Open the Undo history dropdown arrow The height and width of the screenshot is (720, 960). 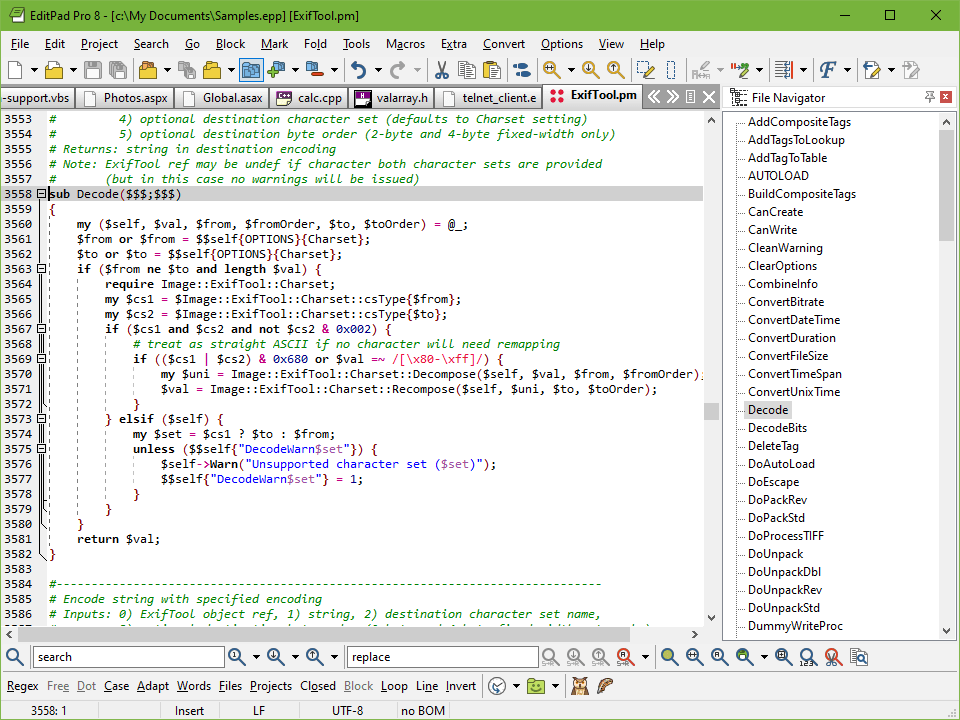tap(378, 70)
